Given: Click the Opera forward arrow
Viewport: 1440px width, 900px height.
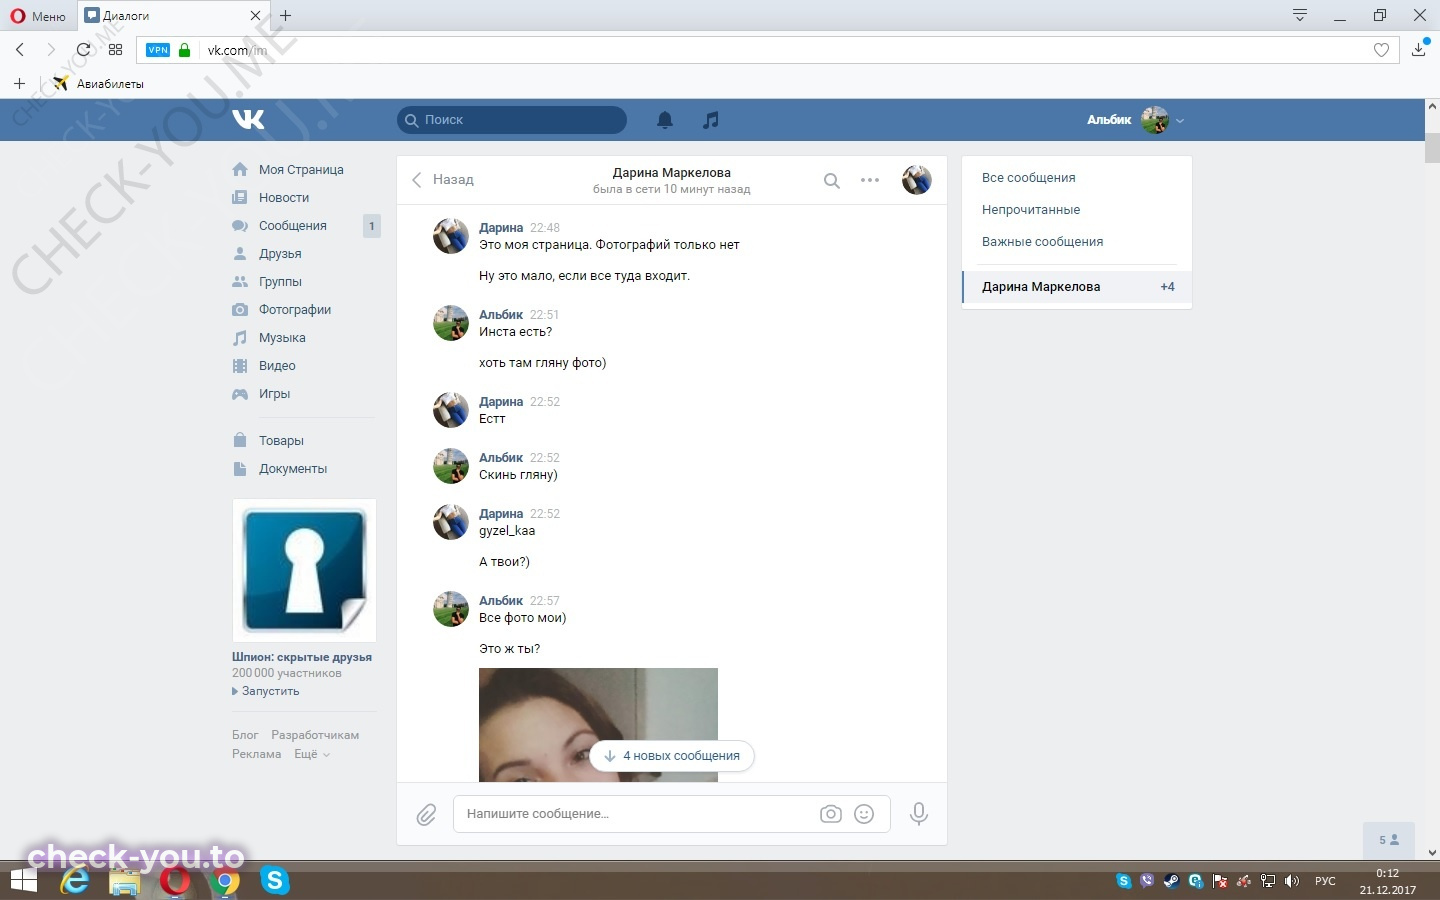Looking at the screenshot, I should coord(51,50).
